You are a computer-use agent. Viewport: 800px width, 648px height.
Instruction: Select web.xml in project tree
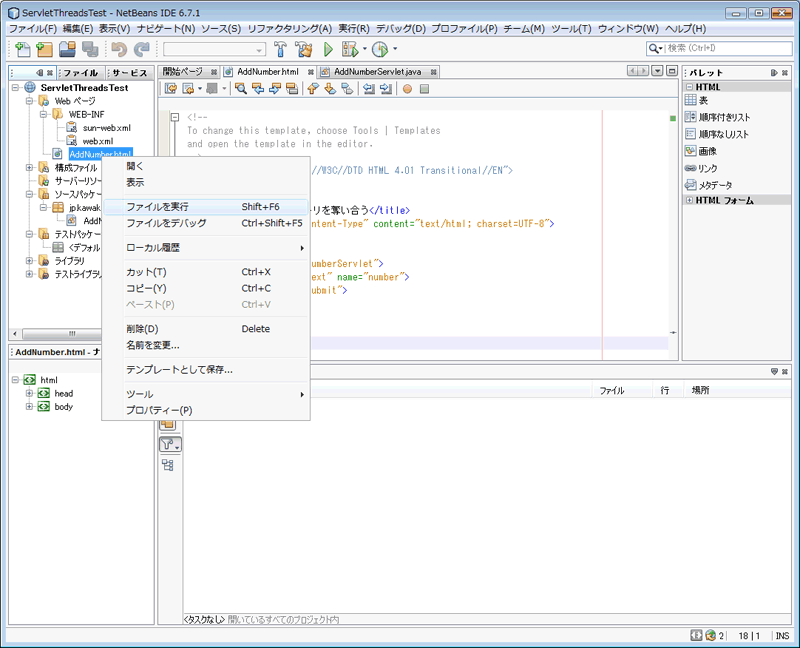[98, 141]
